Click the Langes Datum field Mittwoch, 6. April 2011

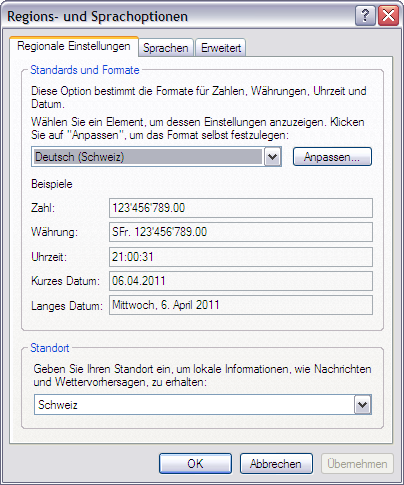click(241, 305)
